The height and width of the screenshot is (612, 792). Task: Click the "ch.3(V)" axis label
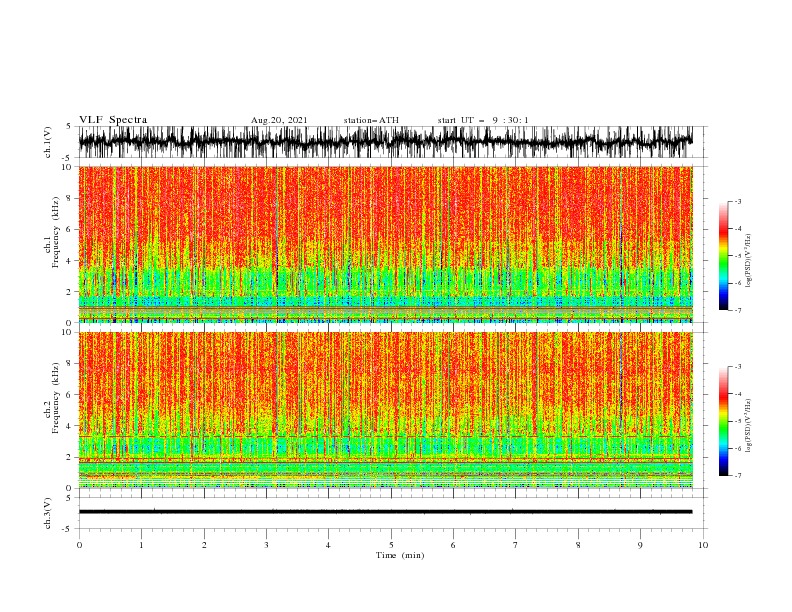pos(48,514)
